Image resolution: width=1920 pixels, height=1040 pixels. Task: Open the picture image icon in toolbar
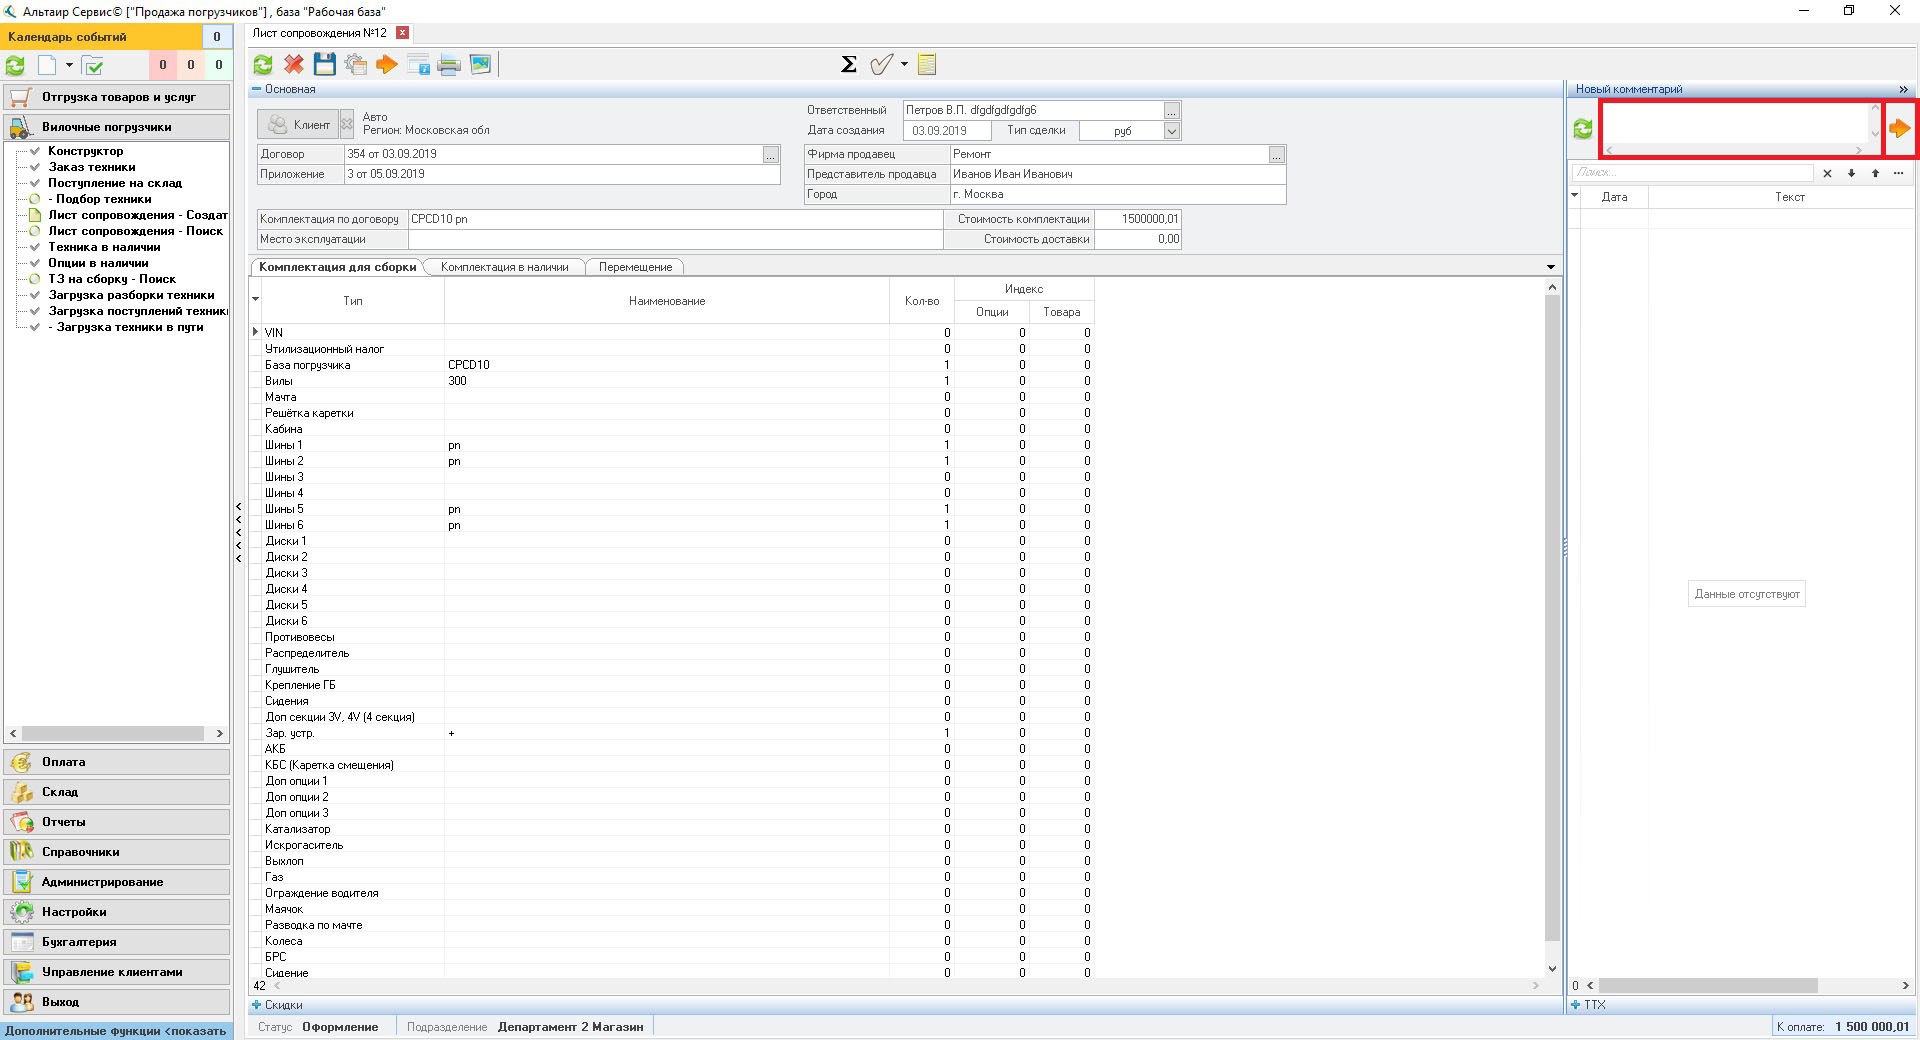pyautogui.click(x=481, y=65)
